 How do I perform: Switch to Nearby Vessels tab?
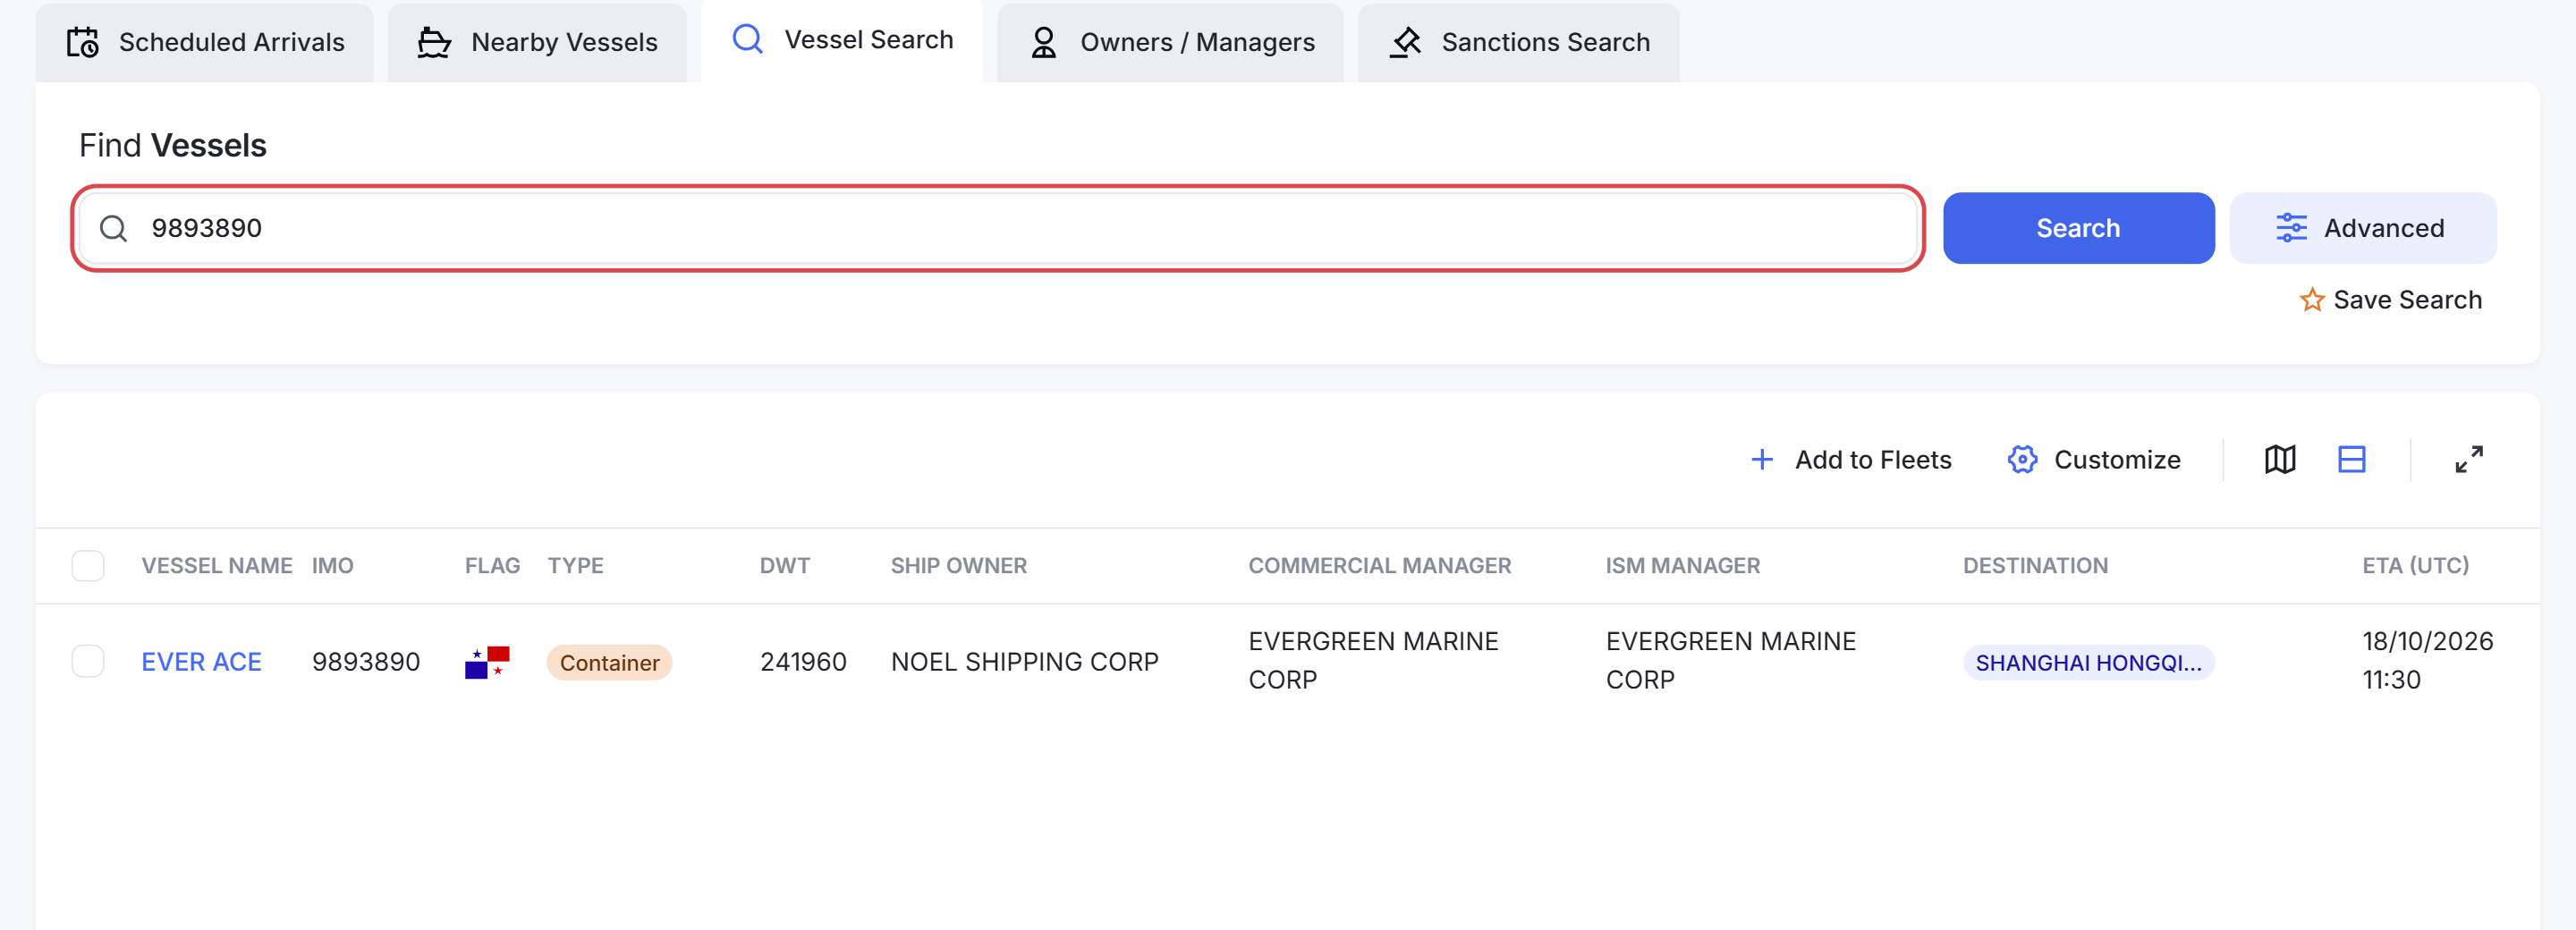coord(537,42)
